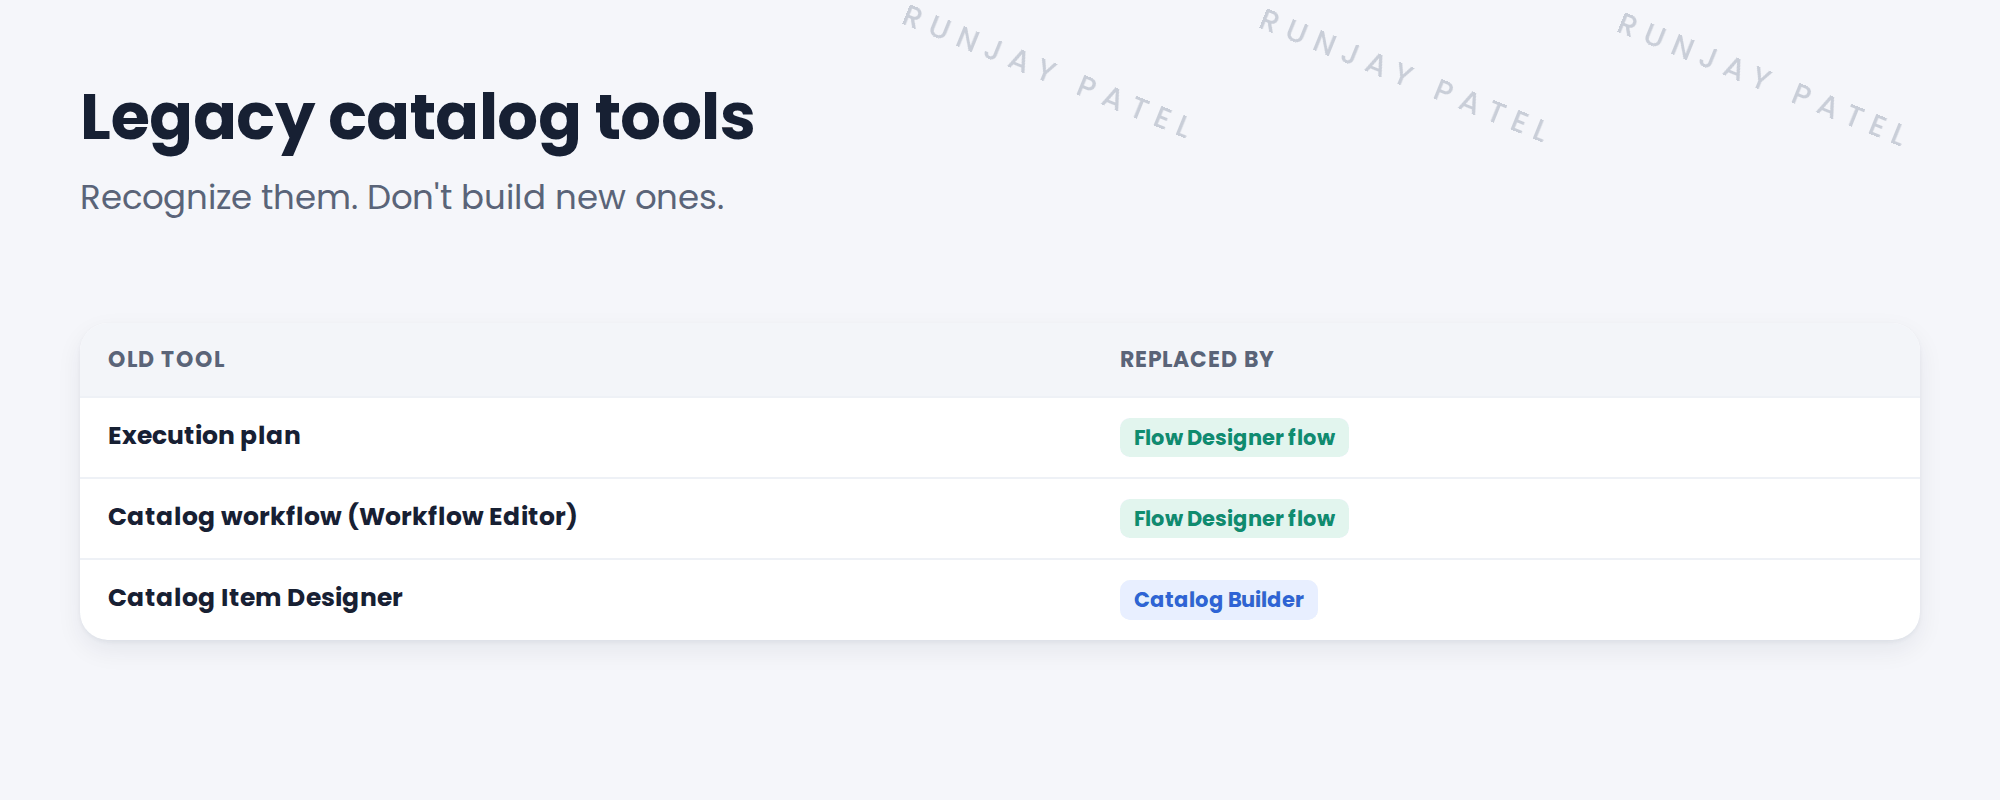Screen dimensions: 2000x800
Task: Click "Flow Designer flow" badge in Catalog workflow row
Action: pyautogui.click(x=1234, y=519)
